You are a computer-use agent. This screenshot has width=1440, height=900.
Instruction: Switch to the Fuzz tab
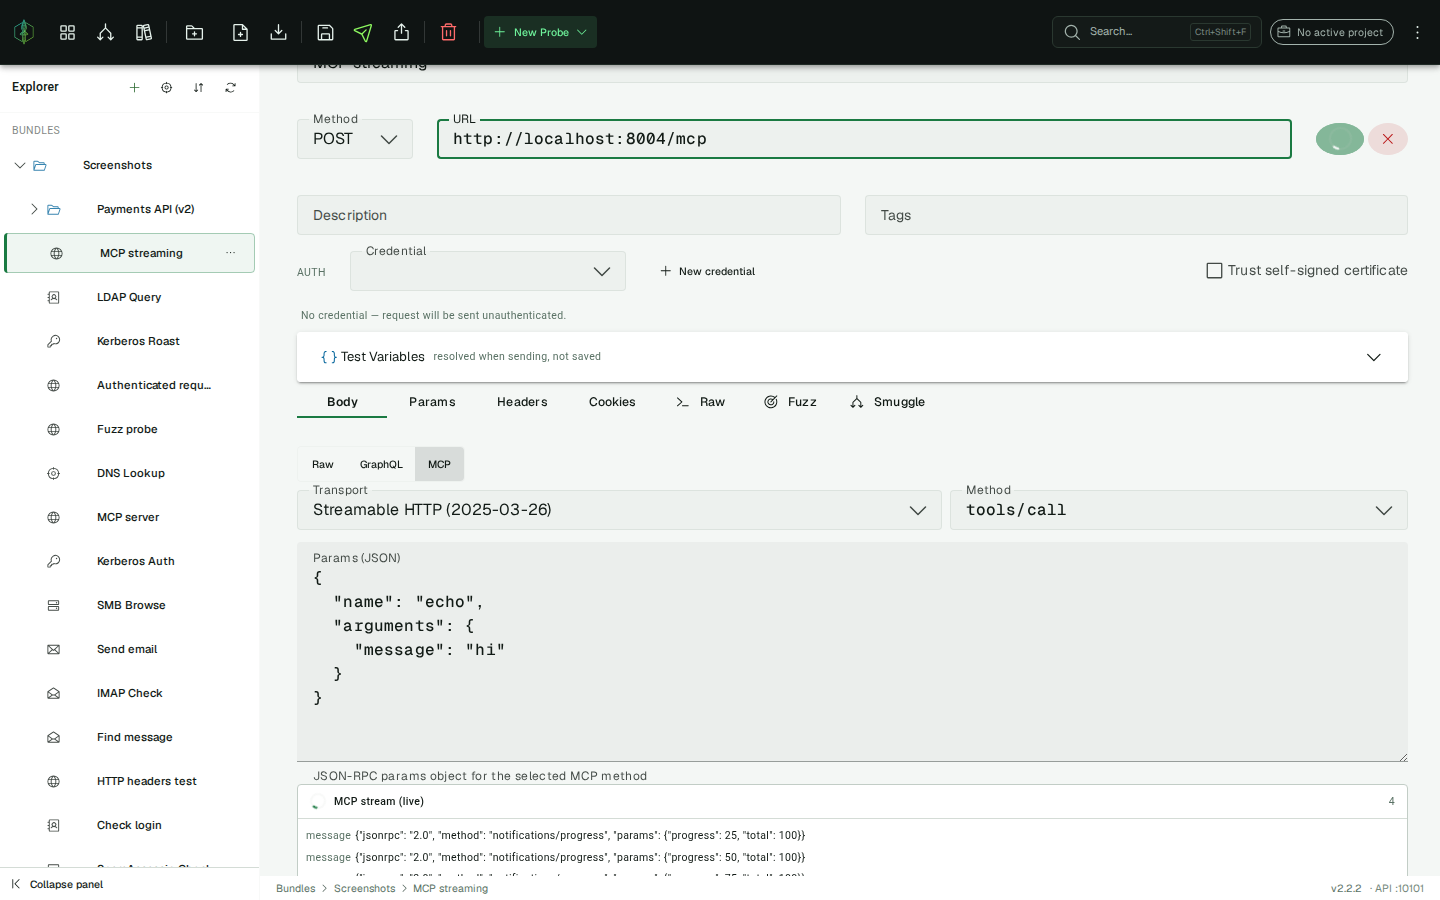coord(790,402)
